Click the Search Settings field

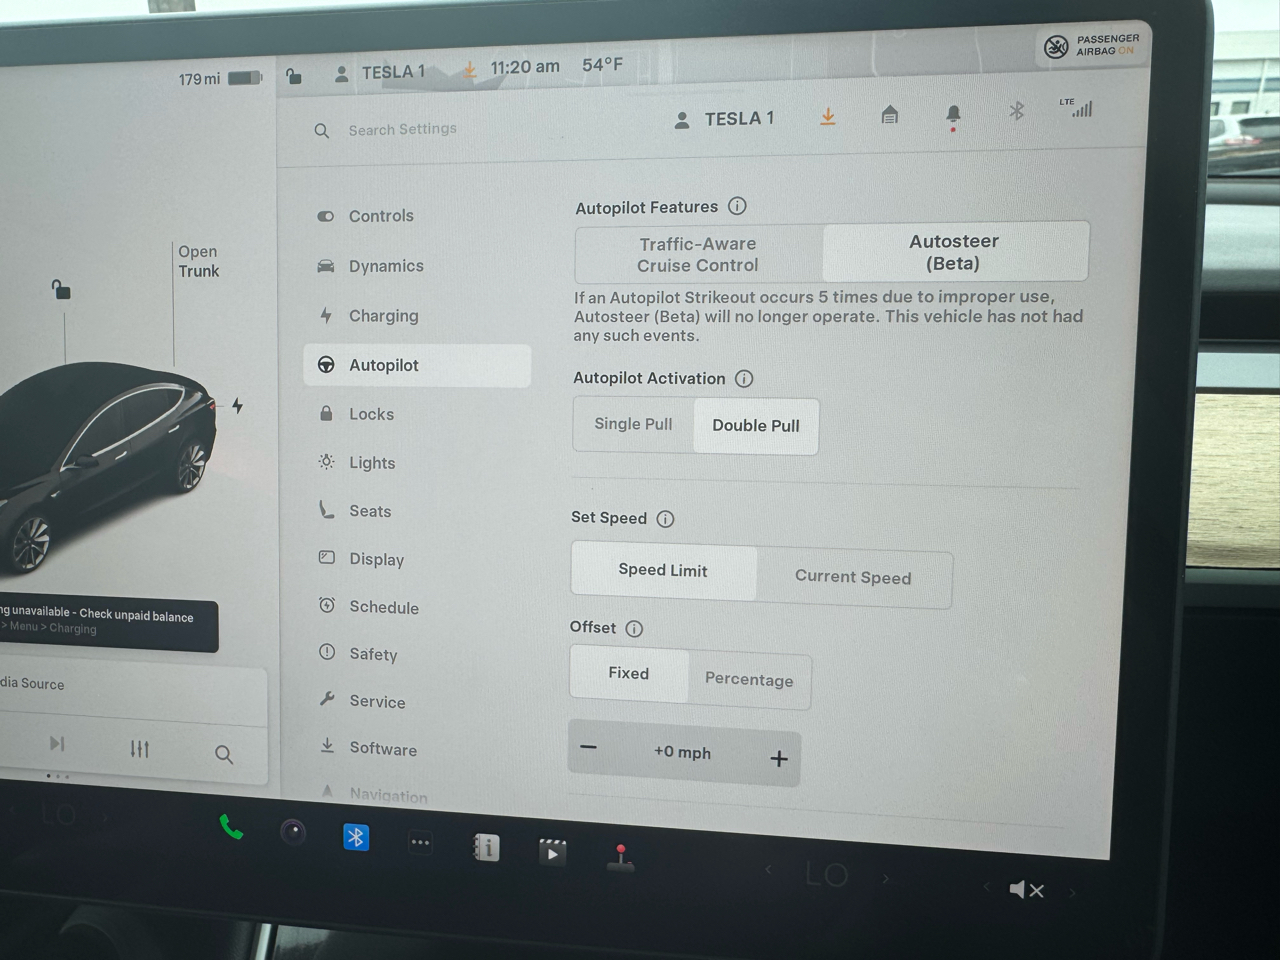coord(402,129)
